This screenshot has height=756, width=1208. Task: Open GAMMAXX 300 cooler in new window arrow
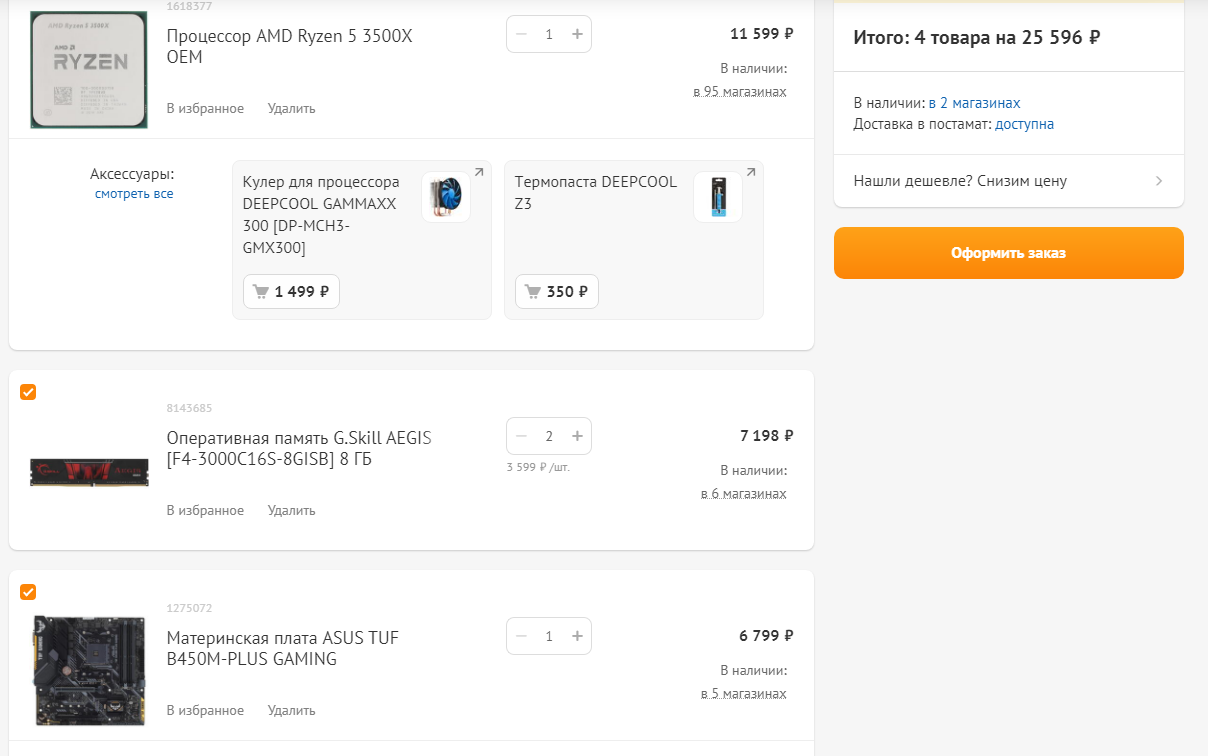479,173
